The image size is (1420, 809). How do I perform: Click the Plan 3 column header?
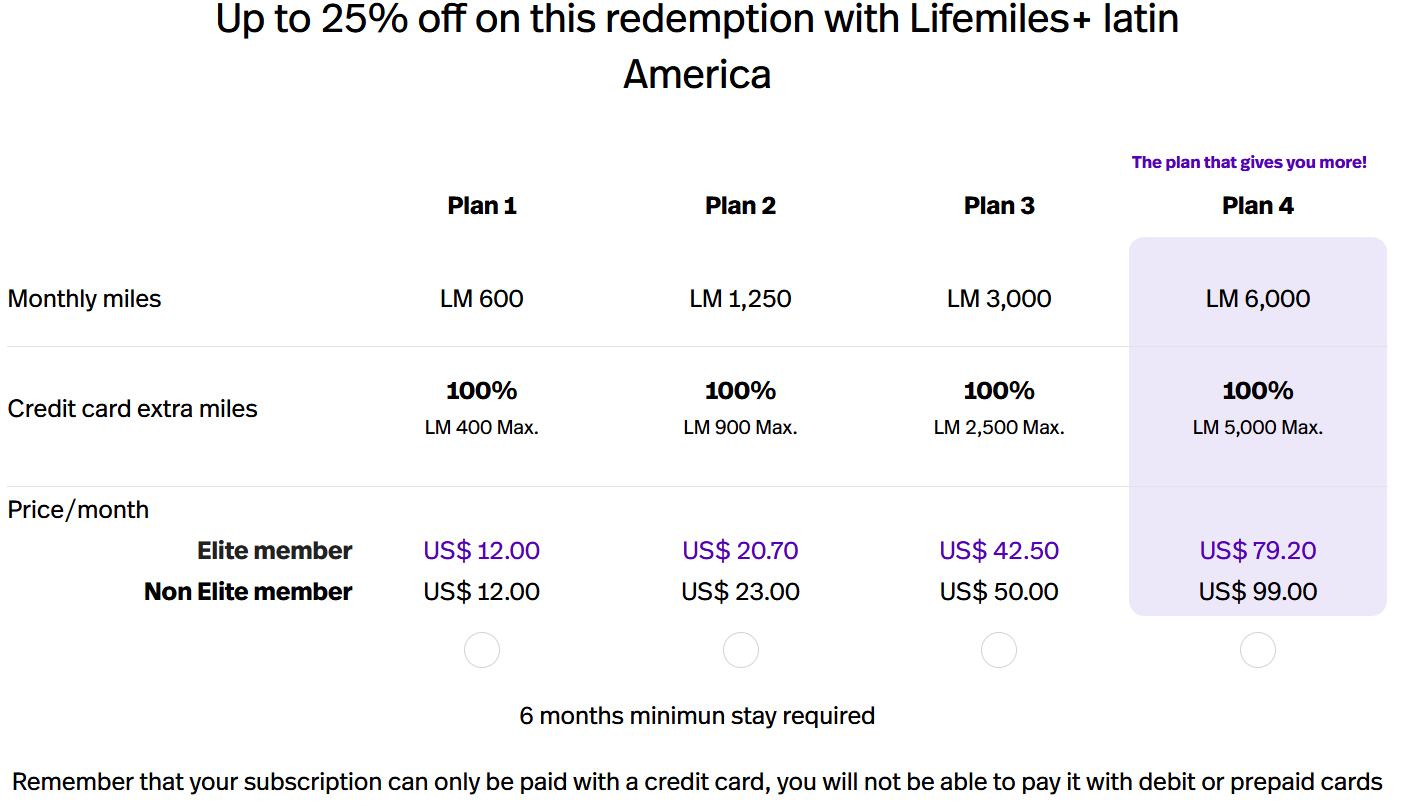[999, 206]
